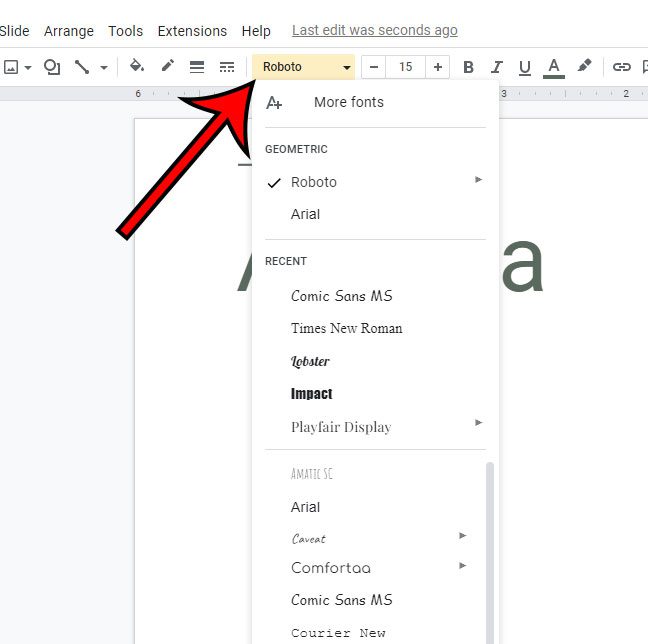The width and height of the screenshot is (648, 644).
Task: Toggle Bold formatting
Action: (468, 67)
